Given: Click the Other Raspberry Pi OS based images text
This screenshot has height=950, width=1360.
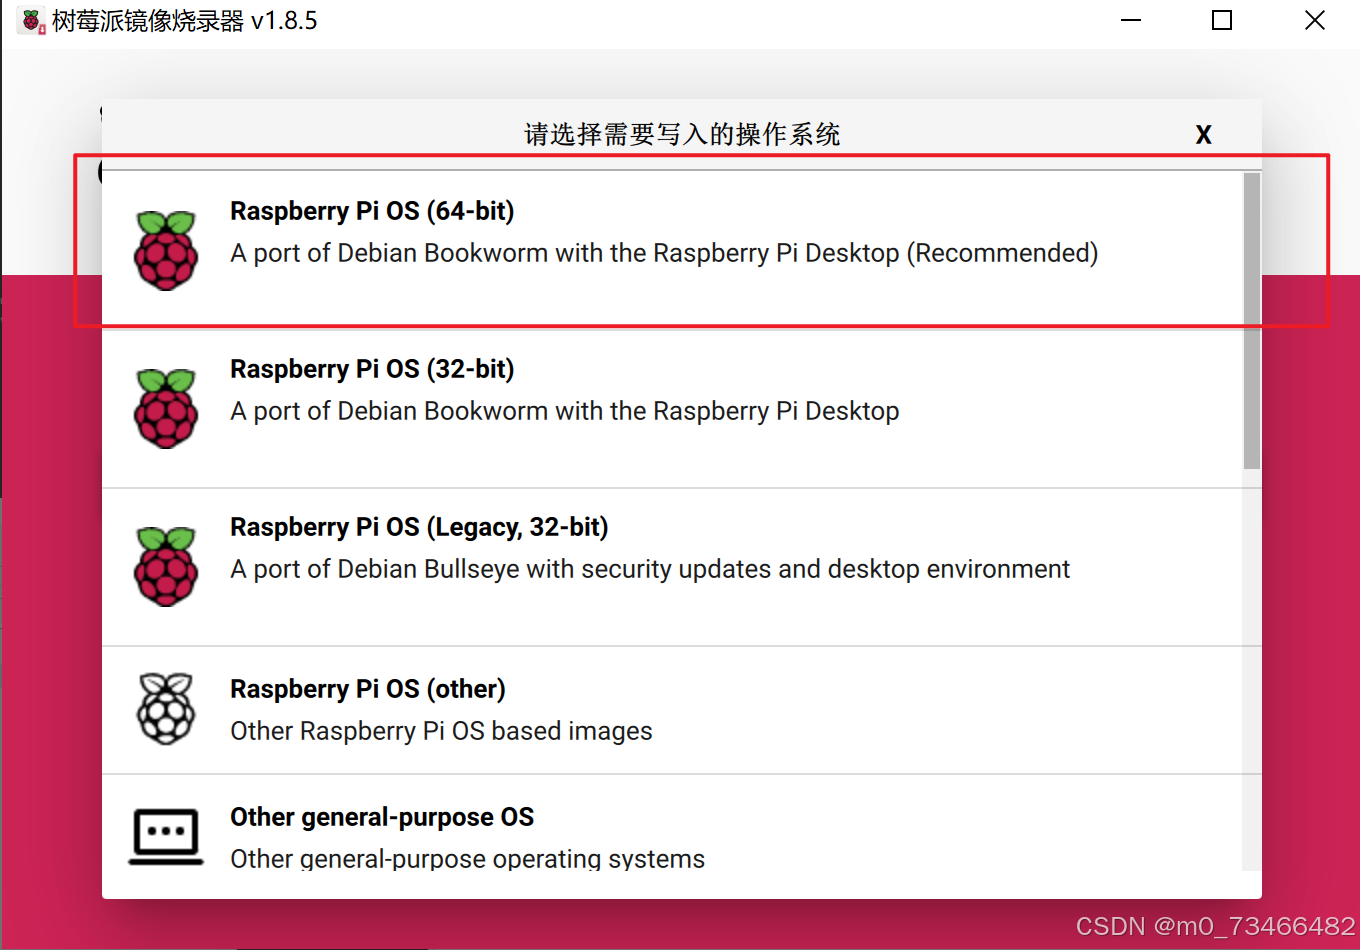Looking at the screenshot, I should coord(440,731).
